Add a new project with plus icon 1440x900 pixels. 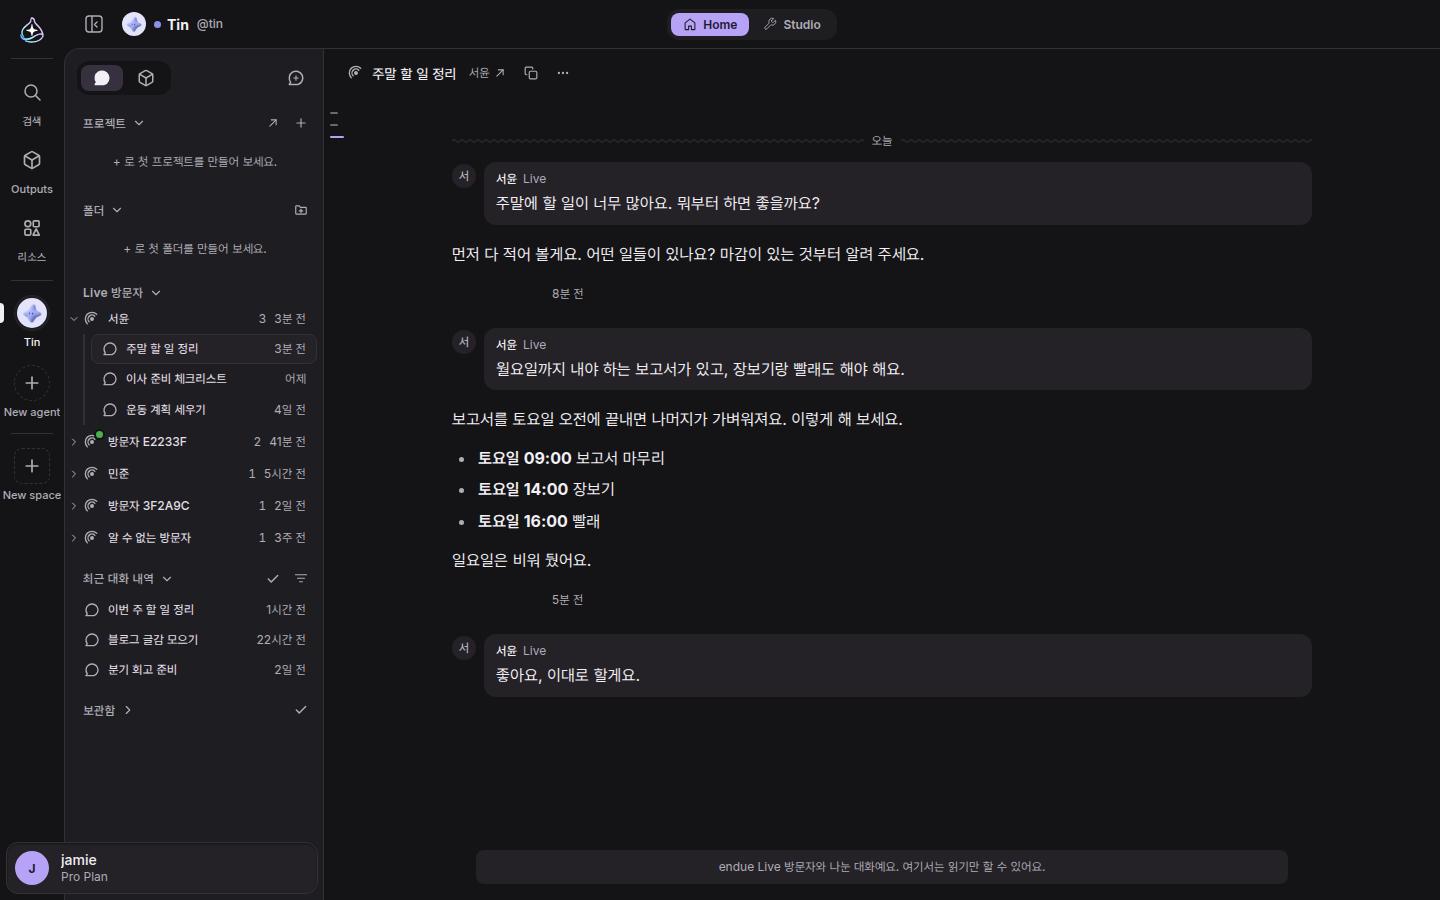(x=301, y=123)
